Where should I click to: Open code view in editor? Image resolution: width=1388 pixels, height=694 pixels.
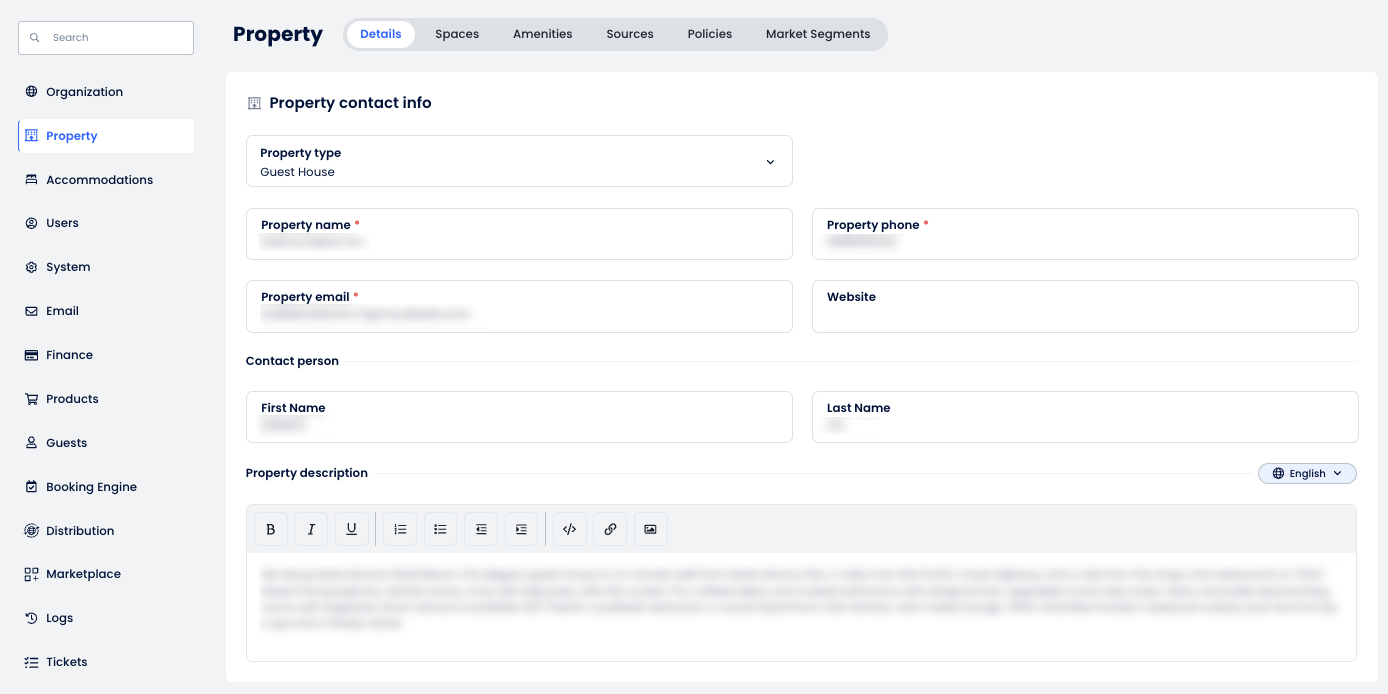(569, 530)
